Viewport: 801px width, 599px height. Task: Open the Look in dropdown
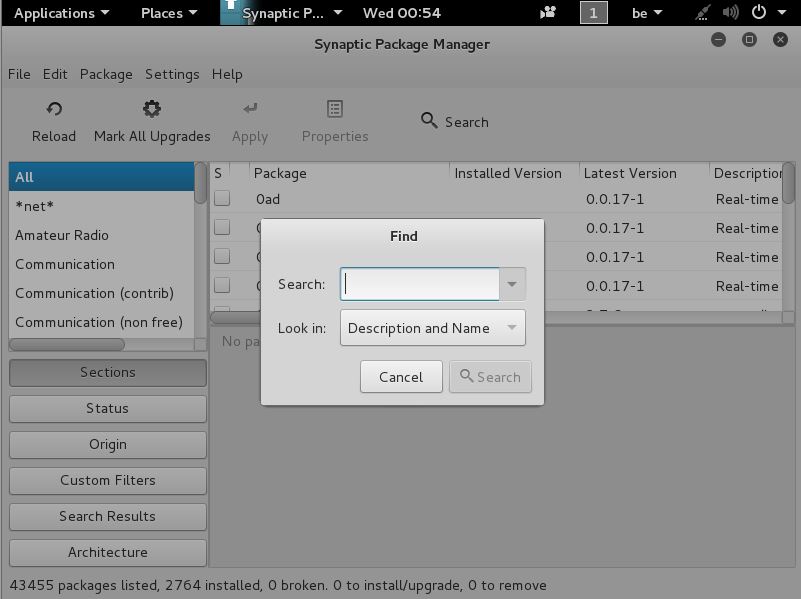[433, 328]
